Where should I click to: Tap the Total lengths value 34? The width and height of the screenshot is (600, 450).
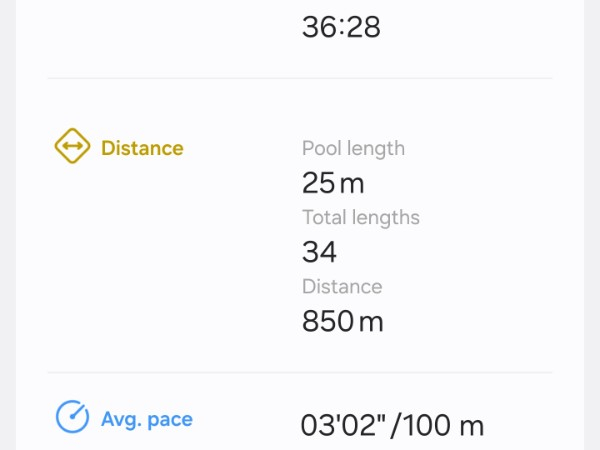(x=319, y=252)
